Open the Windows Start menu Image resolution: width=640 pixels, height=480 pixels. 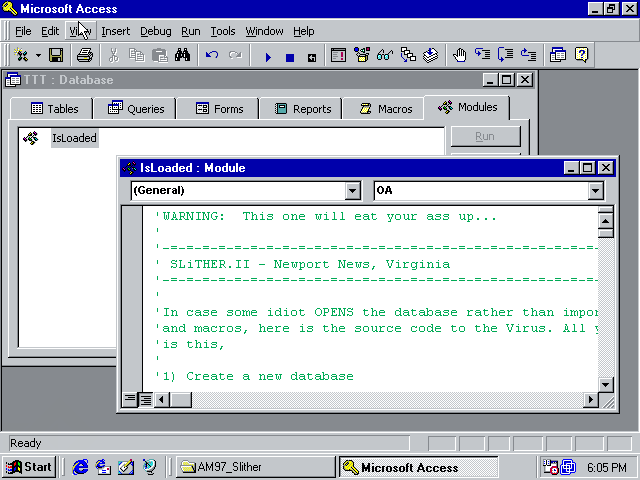click(x=29, y=467)
